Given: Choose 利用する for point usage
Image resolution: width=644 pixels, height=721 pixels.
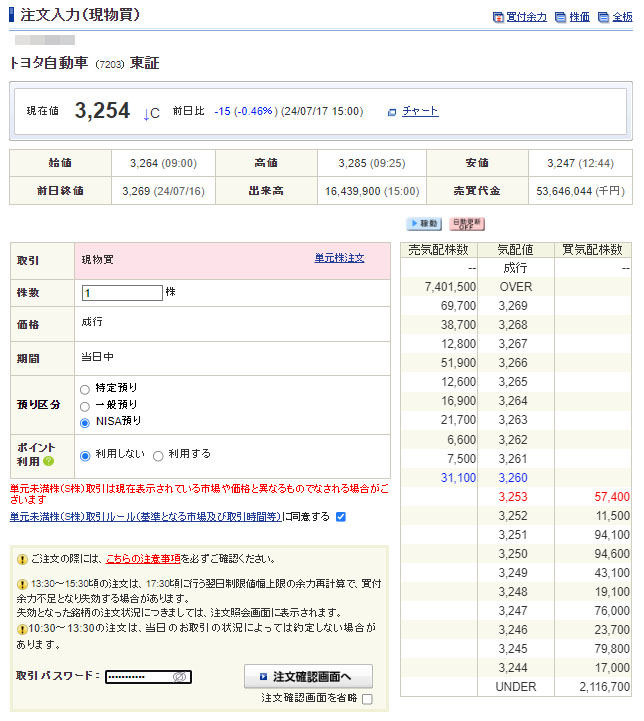Looking at the screenshot, I should pos(158,455).
